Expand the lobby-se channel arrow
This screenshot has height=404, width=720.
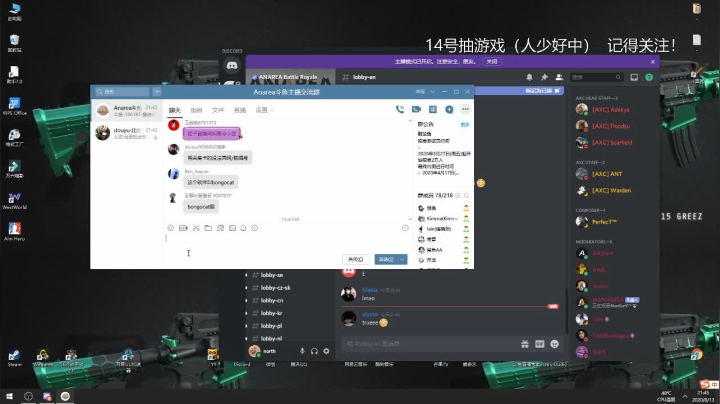tap(247, 275)
